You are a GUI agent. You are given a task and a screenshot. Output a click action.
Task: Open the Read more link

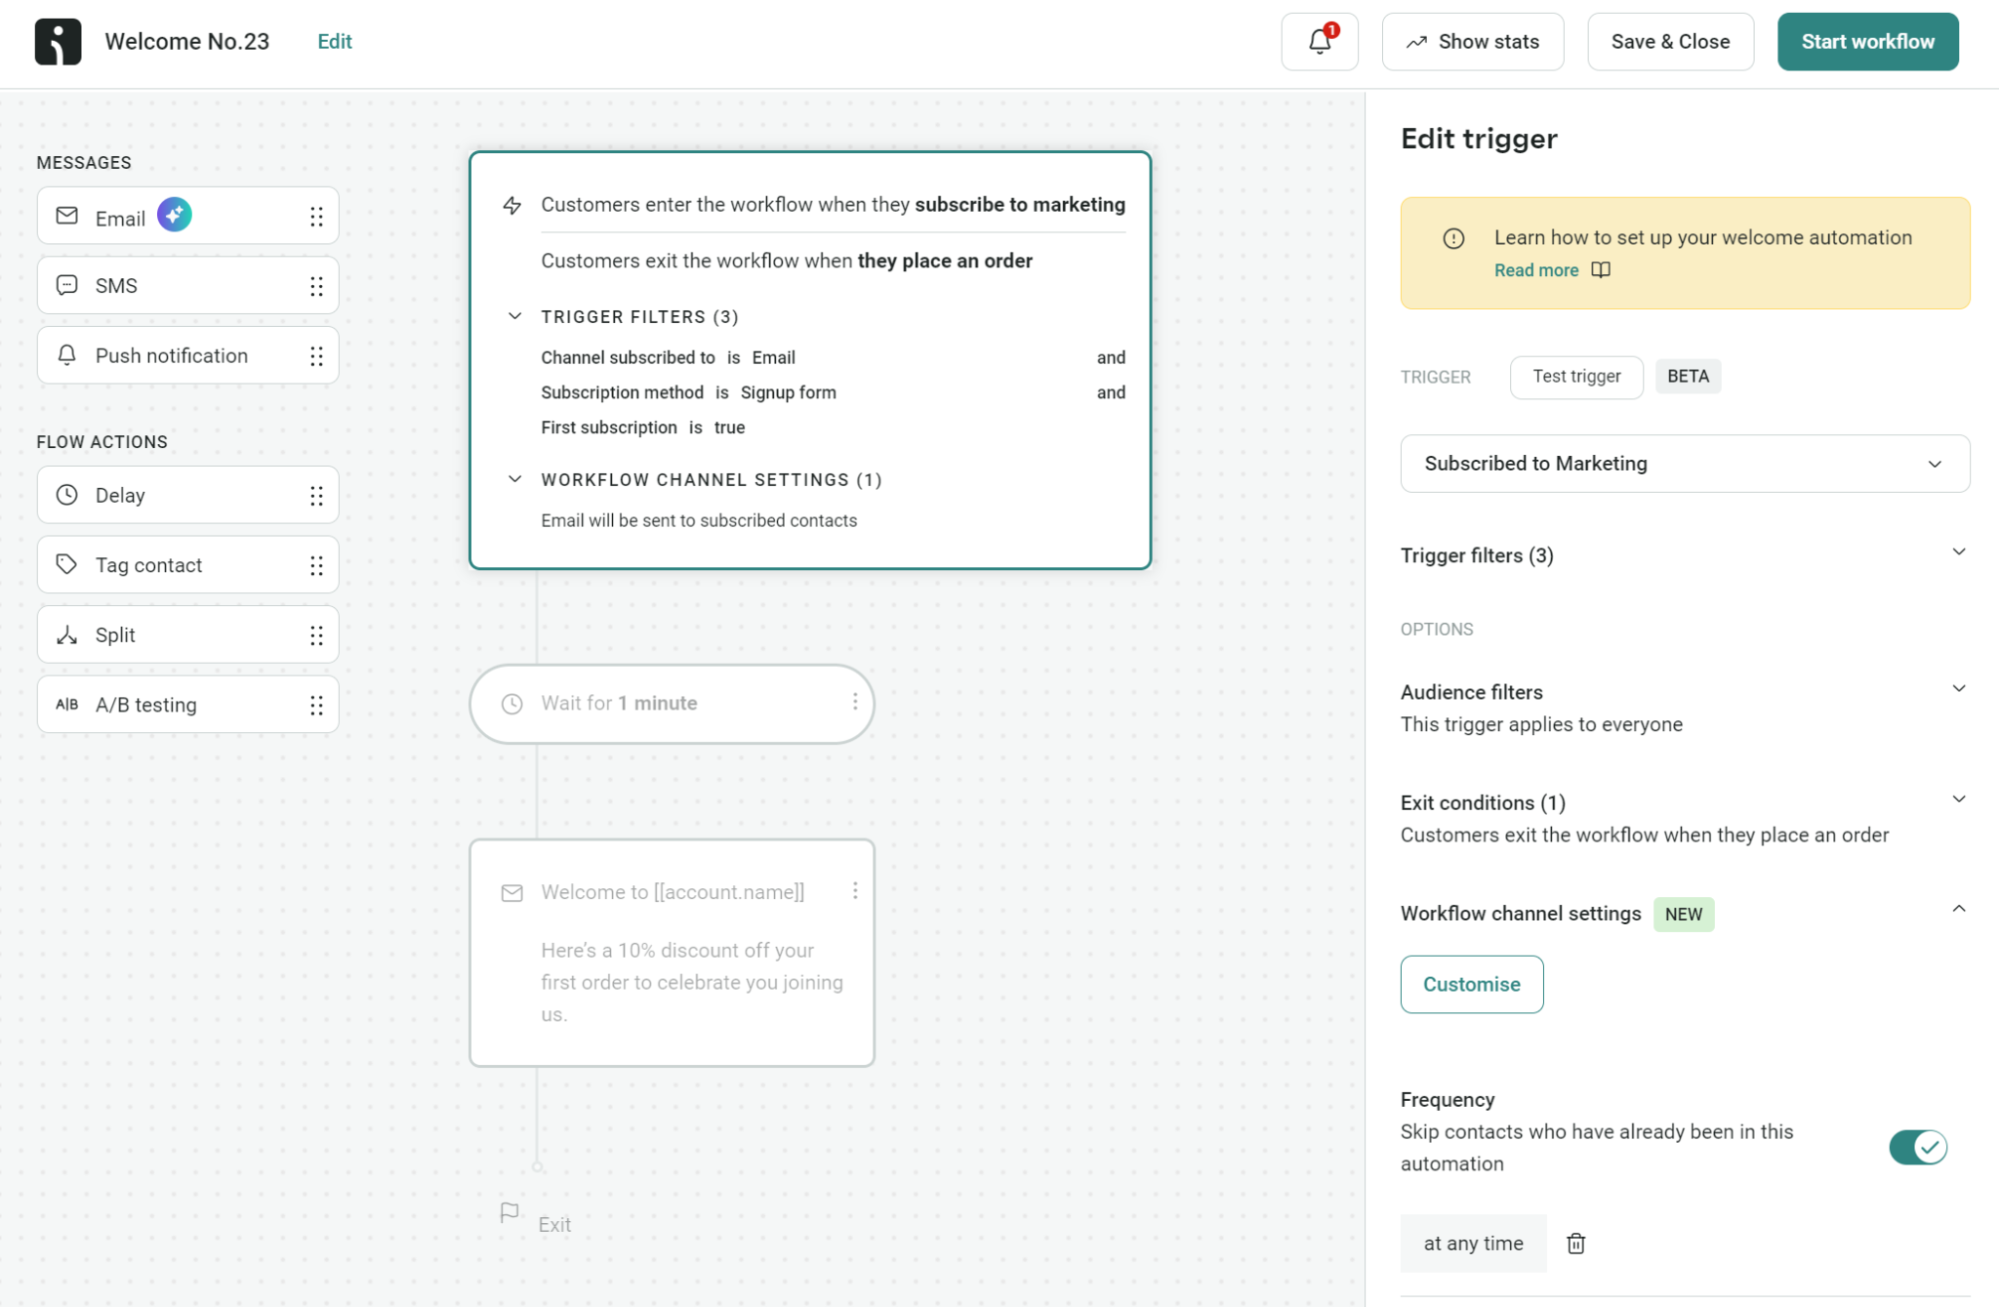pyautogui.click(x=1536, y=270)
